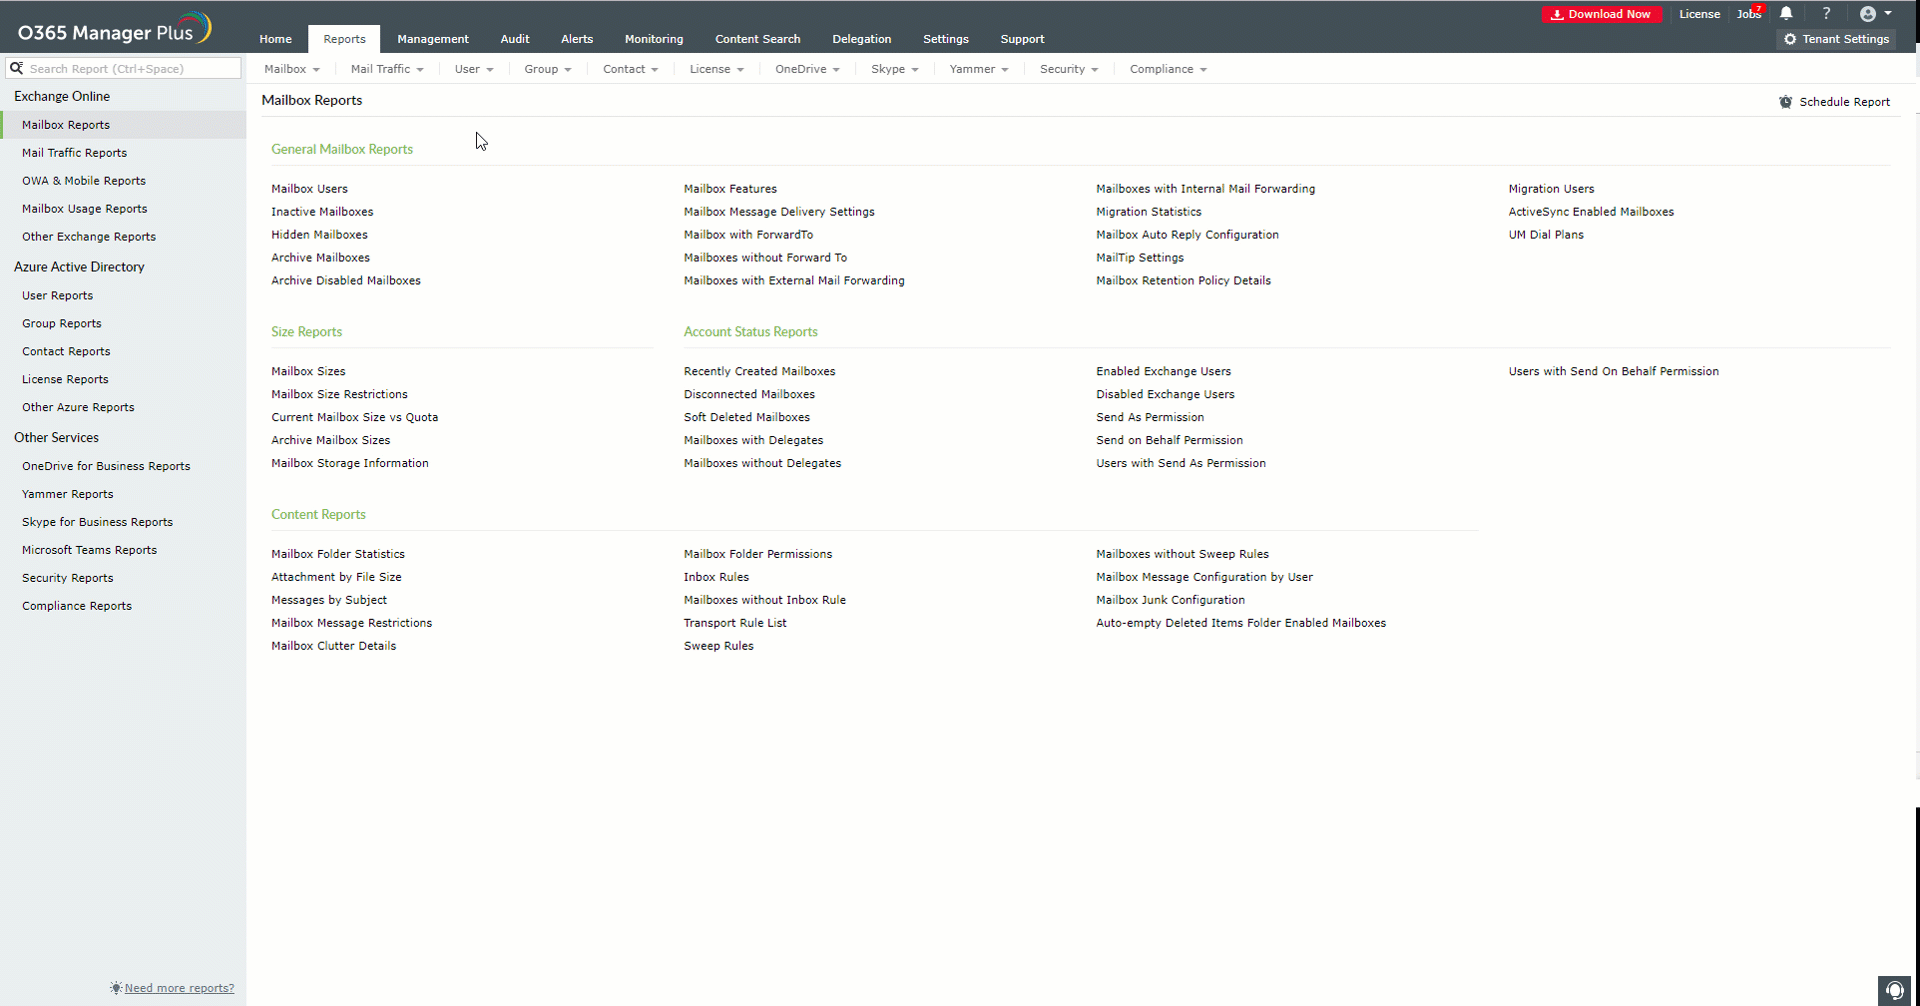Screen dimensions: 1920x1006
Task: Open the Inactive Mailboxes report
Action: coord(322,211)
